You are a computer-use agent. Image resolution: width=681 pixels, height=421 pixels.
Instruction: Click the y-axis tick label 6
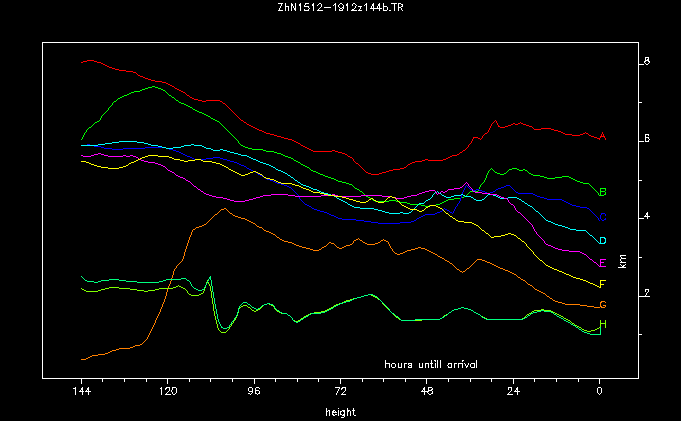[647, 139]
